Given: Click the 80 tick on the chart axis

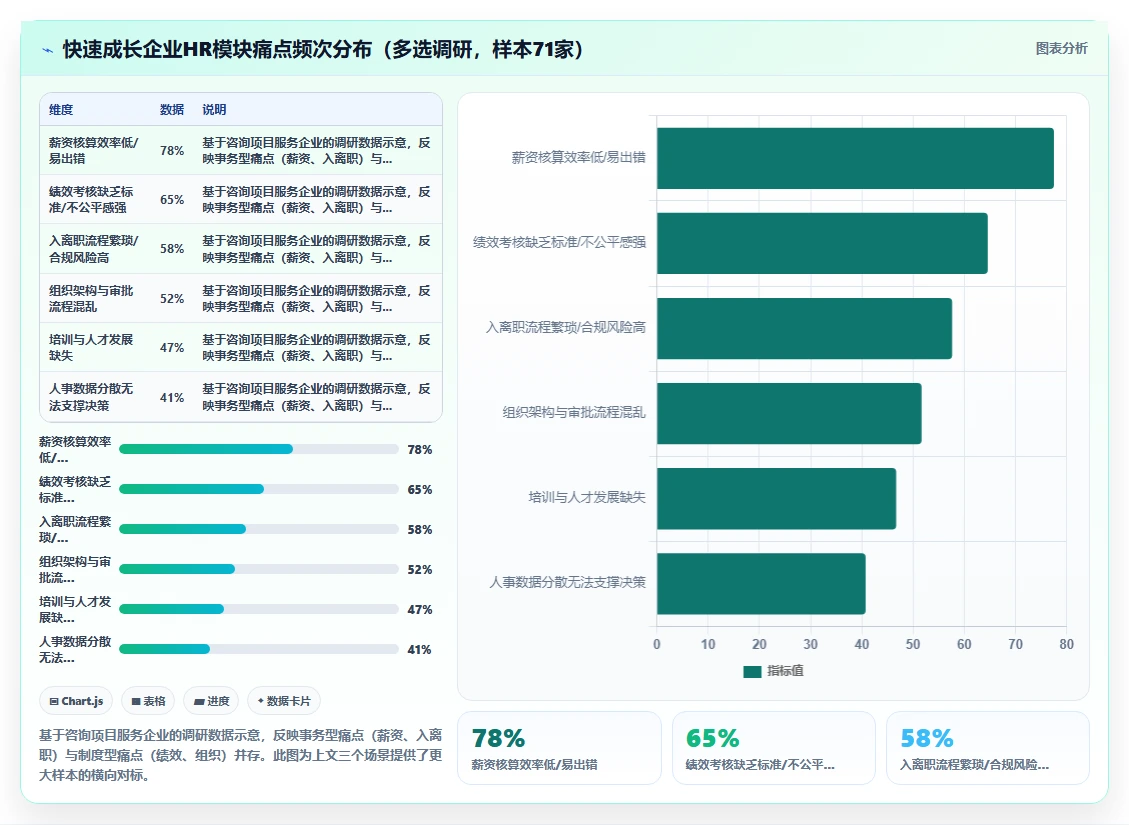Looking at the screenshot, I should tap(1066, 644).
